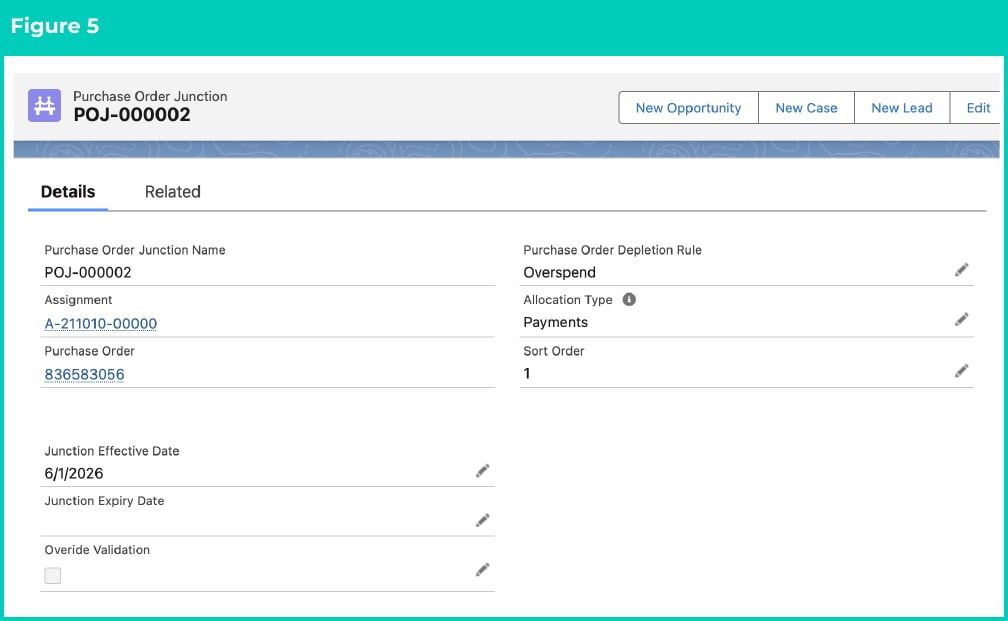Edit the Junction Expiry Date pencil
This screenshot has width=1008, height=621.
[482, 520]
